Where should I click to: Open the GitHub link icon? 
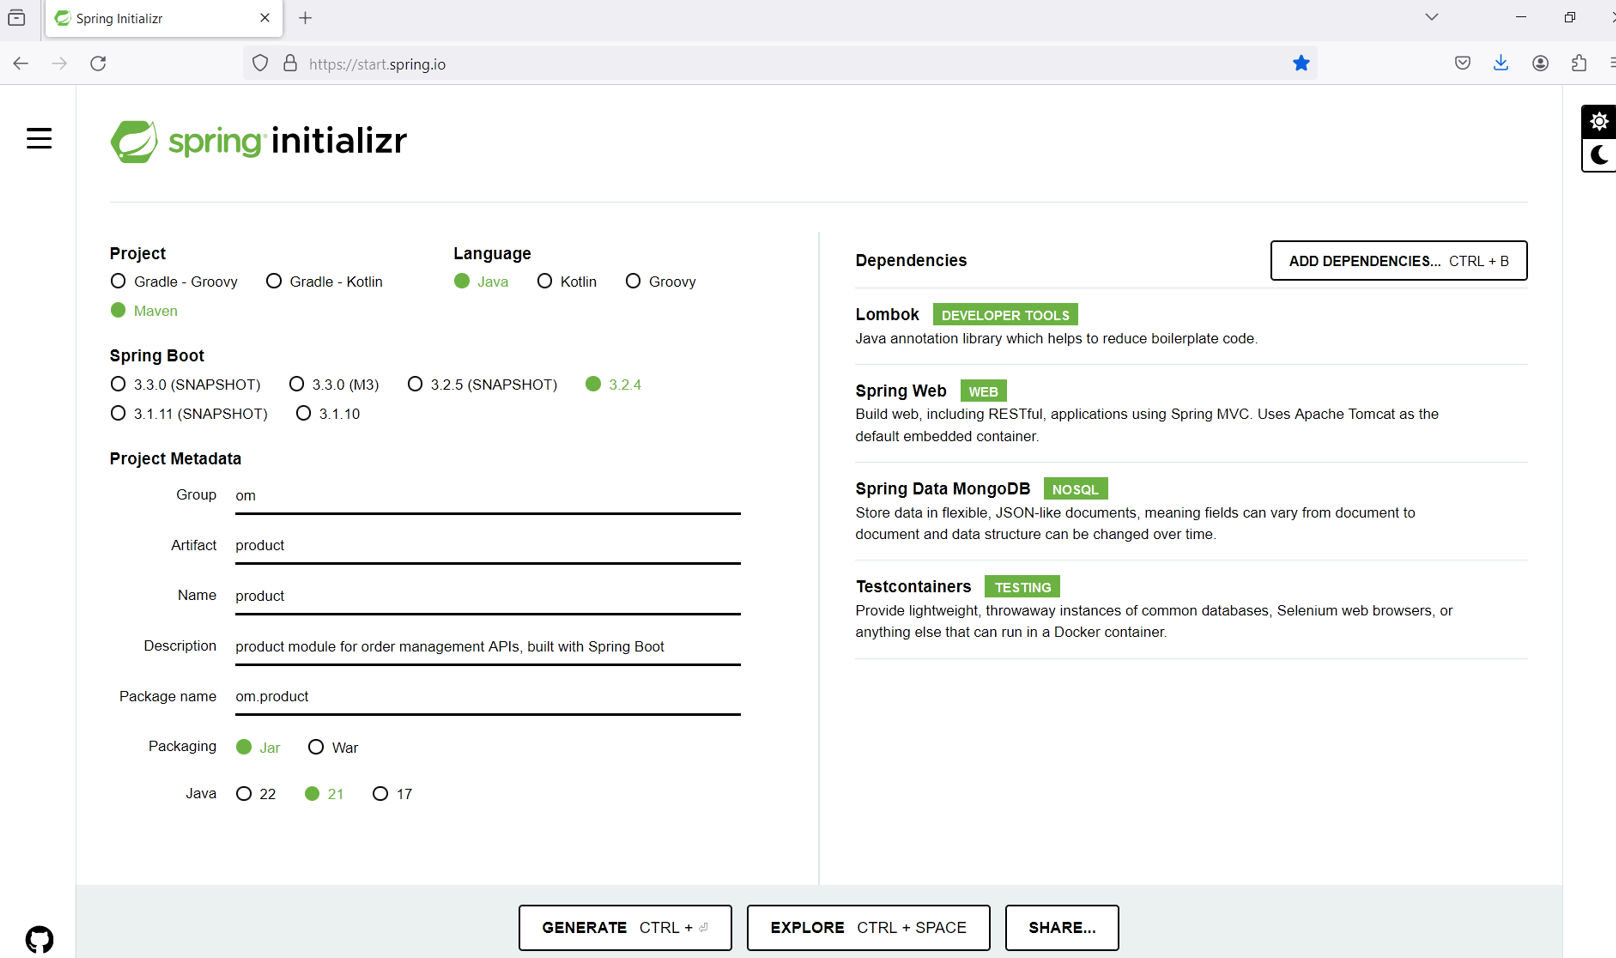click(x=40, y=939)
